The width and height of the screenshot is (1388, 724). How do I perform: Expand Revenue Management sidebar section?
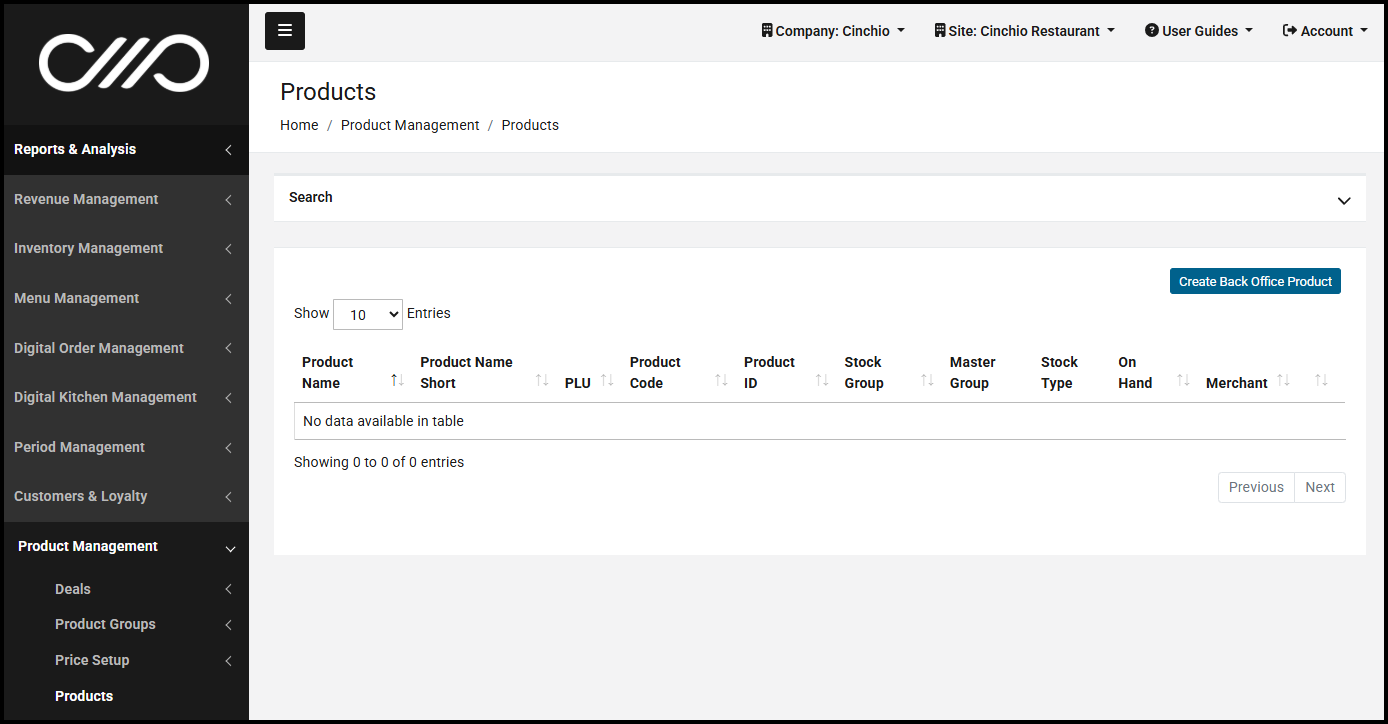click(124, 199)
